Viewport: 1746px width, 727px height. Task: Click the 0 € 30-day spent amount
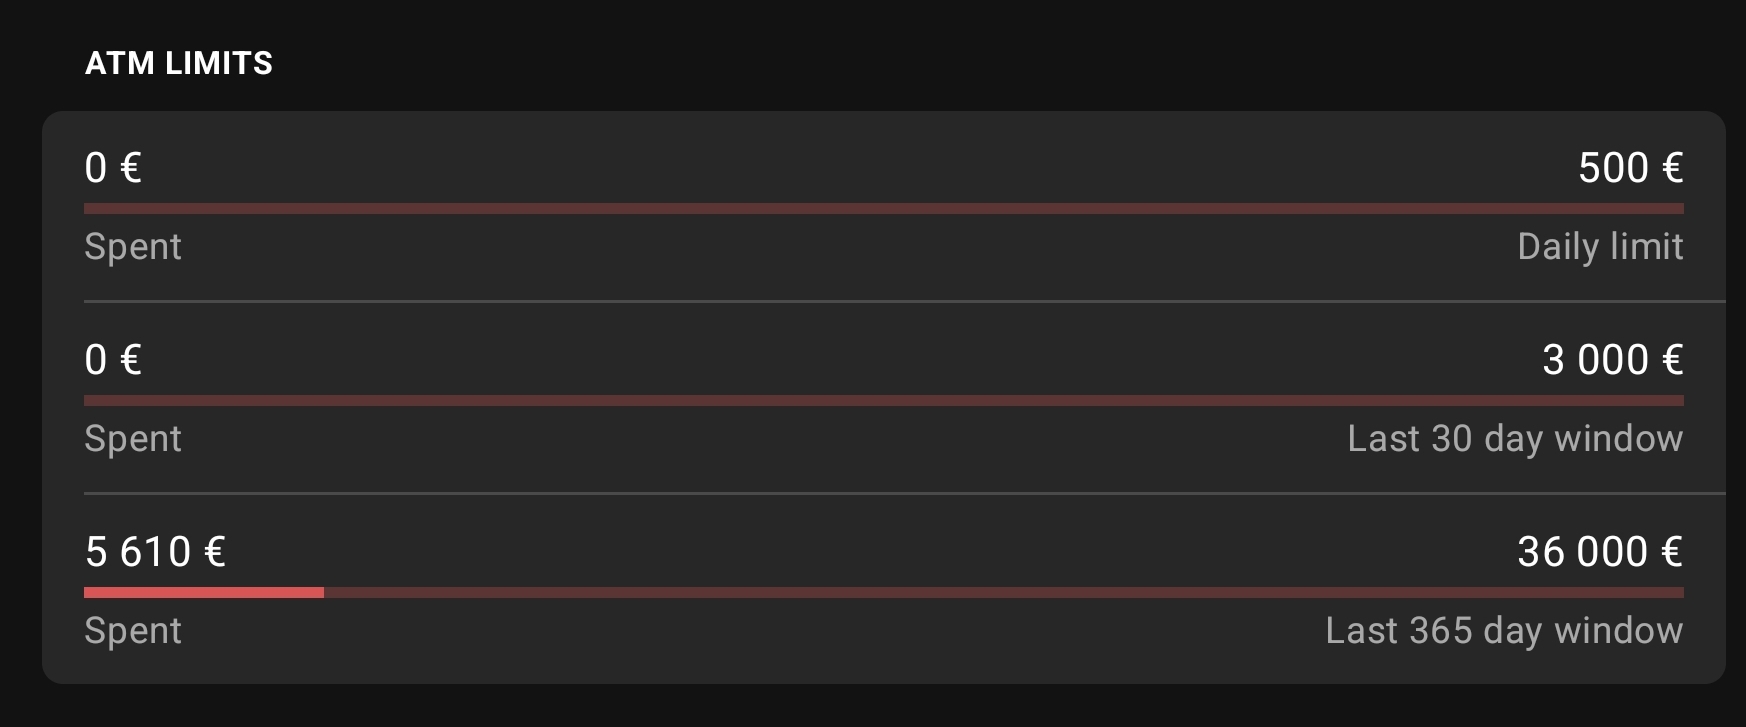113,360
